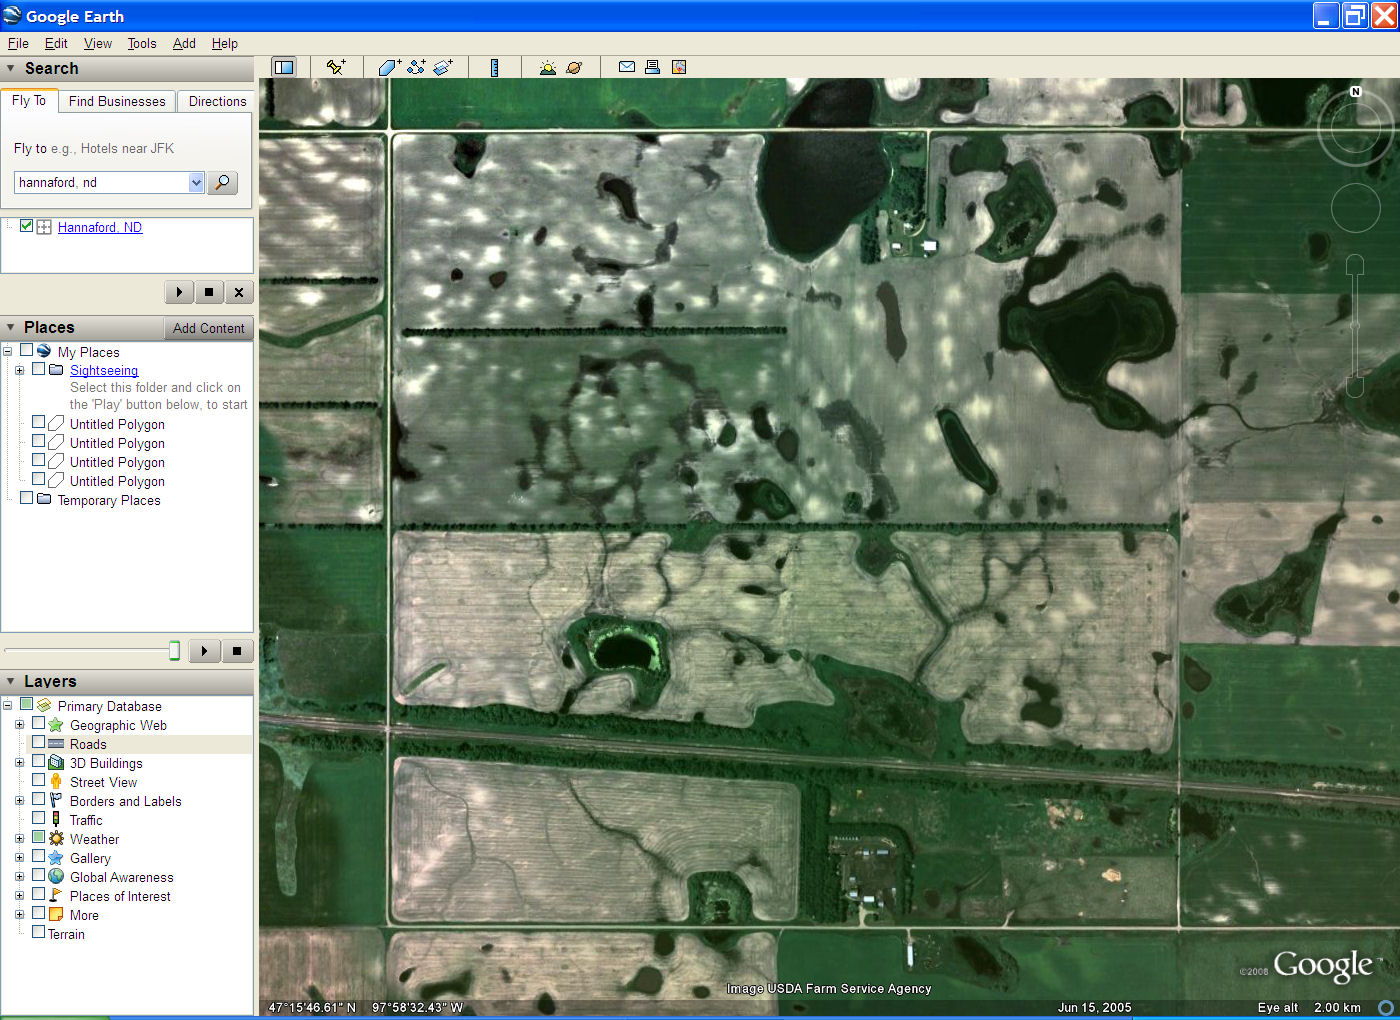Collapse the Places panel triangle
The image size is (1400, 1020).
tap(11, 327)
